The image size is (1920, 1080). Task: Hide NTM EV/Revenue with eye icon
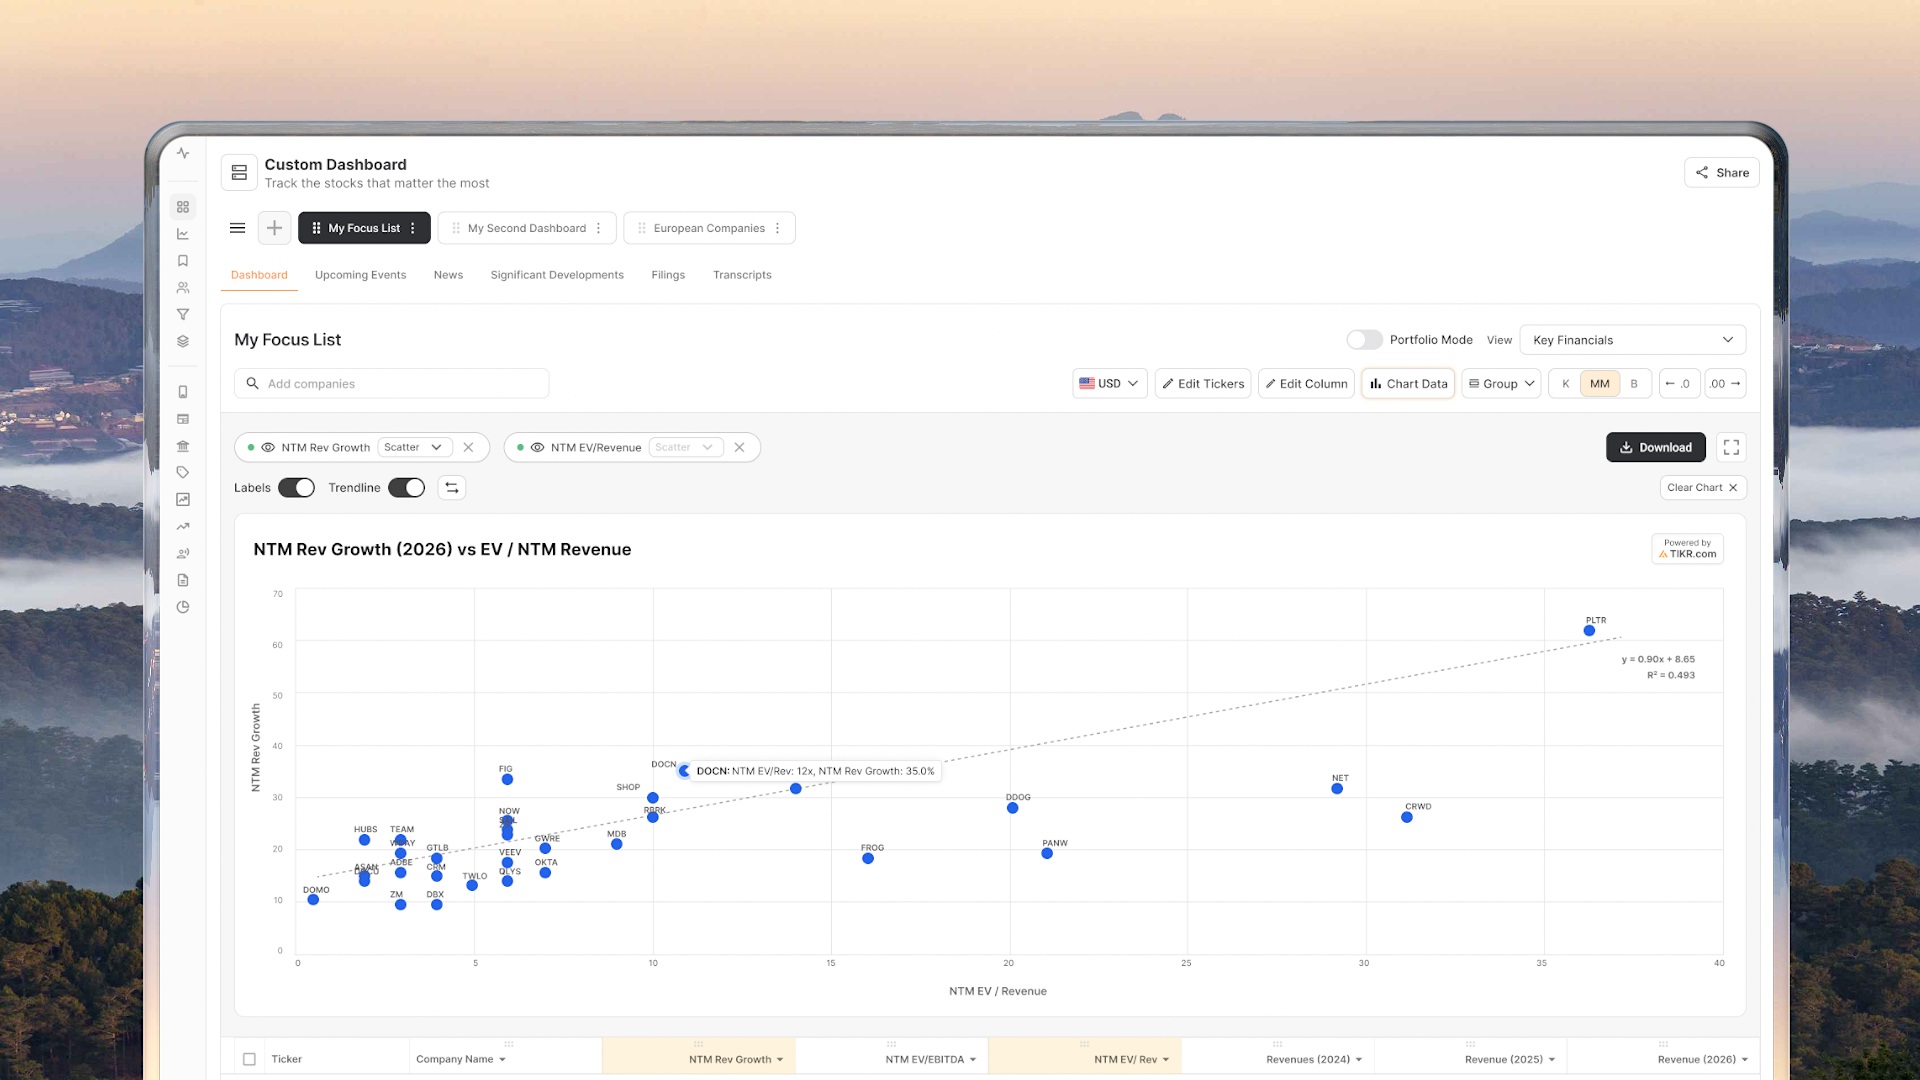tap(537, 448)
